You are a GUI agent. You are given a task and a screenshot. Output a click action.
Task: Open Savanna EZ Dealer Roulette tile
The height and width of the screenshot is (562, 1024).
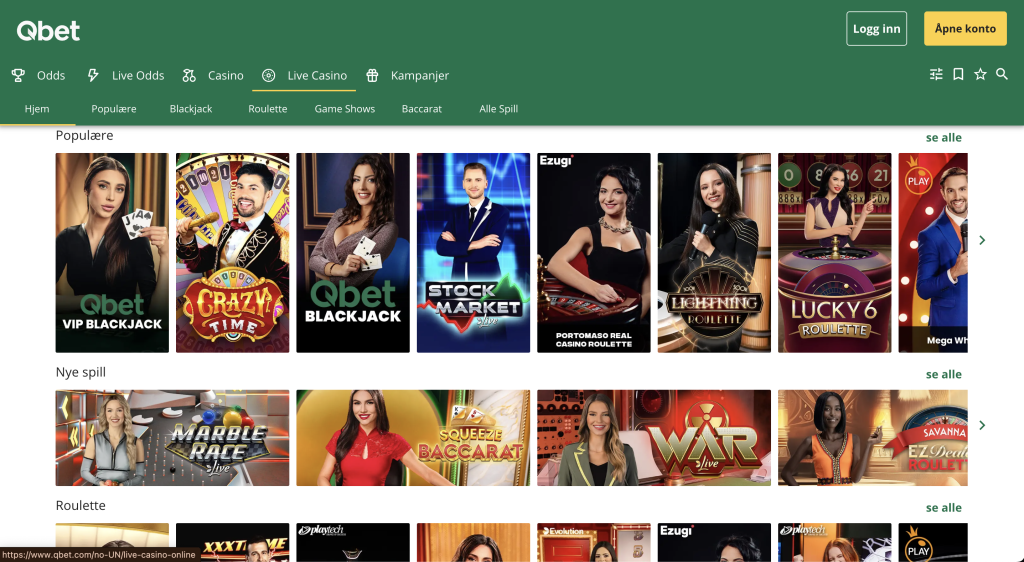click(872, 438)
